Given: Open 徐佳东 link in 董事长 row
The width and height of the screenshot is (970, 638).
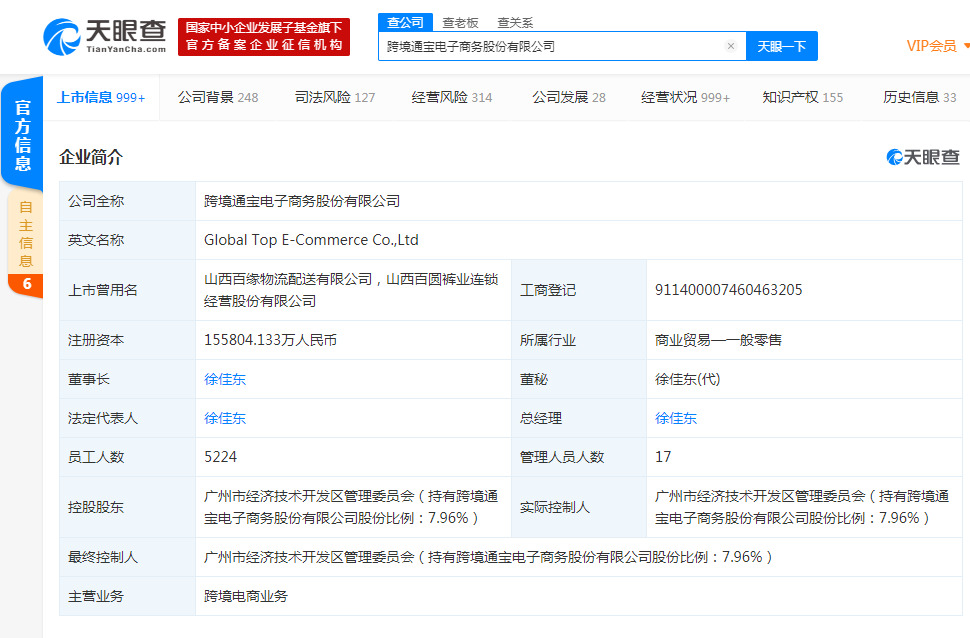Looking at the screenshot, I should 225,379.
